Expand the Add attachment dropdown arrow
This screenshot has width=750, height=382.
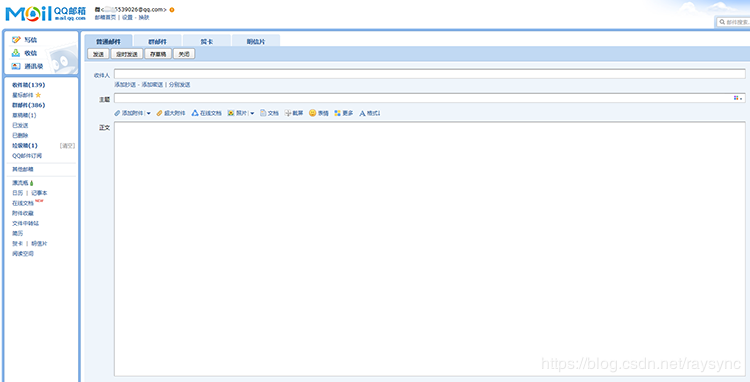pos(148,114)
